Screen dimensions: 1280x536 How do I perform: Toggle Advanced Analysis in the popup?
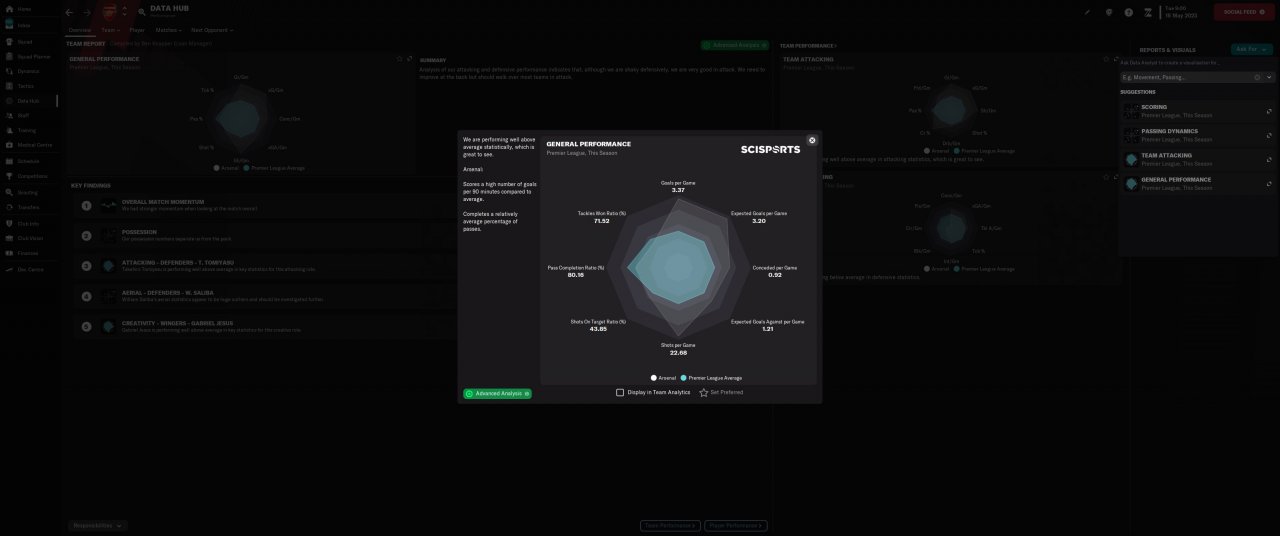[x=498, y=394]
